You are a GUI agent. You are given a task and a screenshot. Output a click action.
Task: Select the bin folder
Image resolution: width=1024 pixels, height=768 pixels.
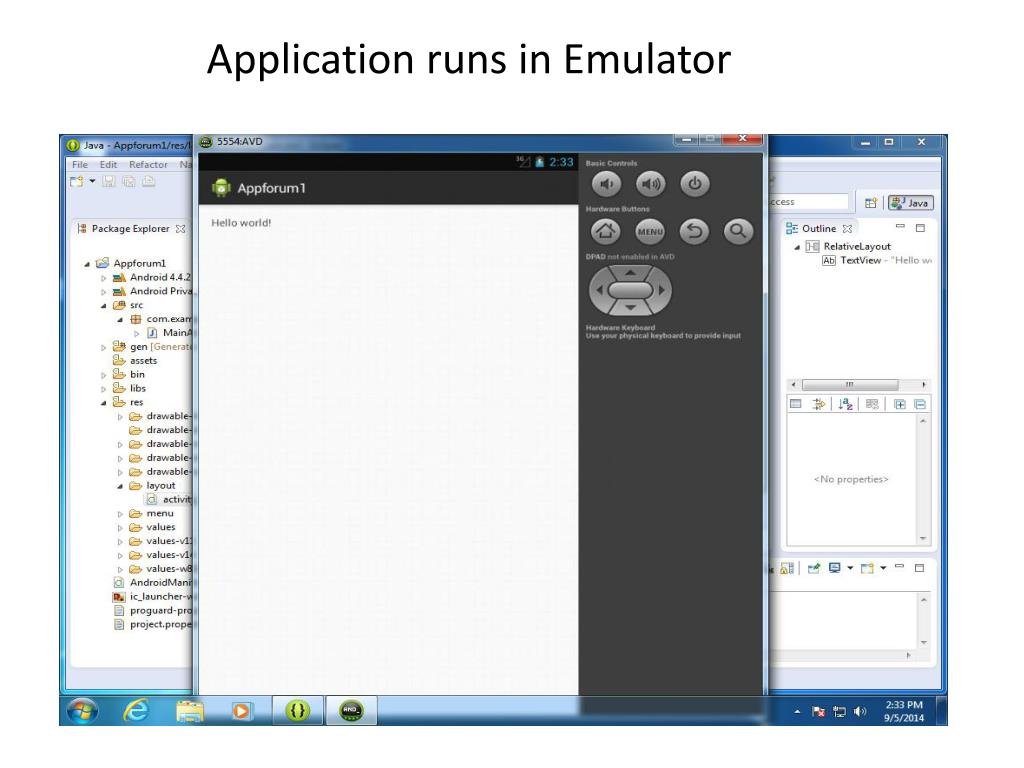tap(129, 374)
